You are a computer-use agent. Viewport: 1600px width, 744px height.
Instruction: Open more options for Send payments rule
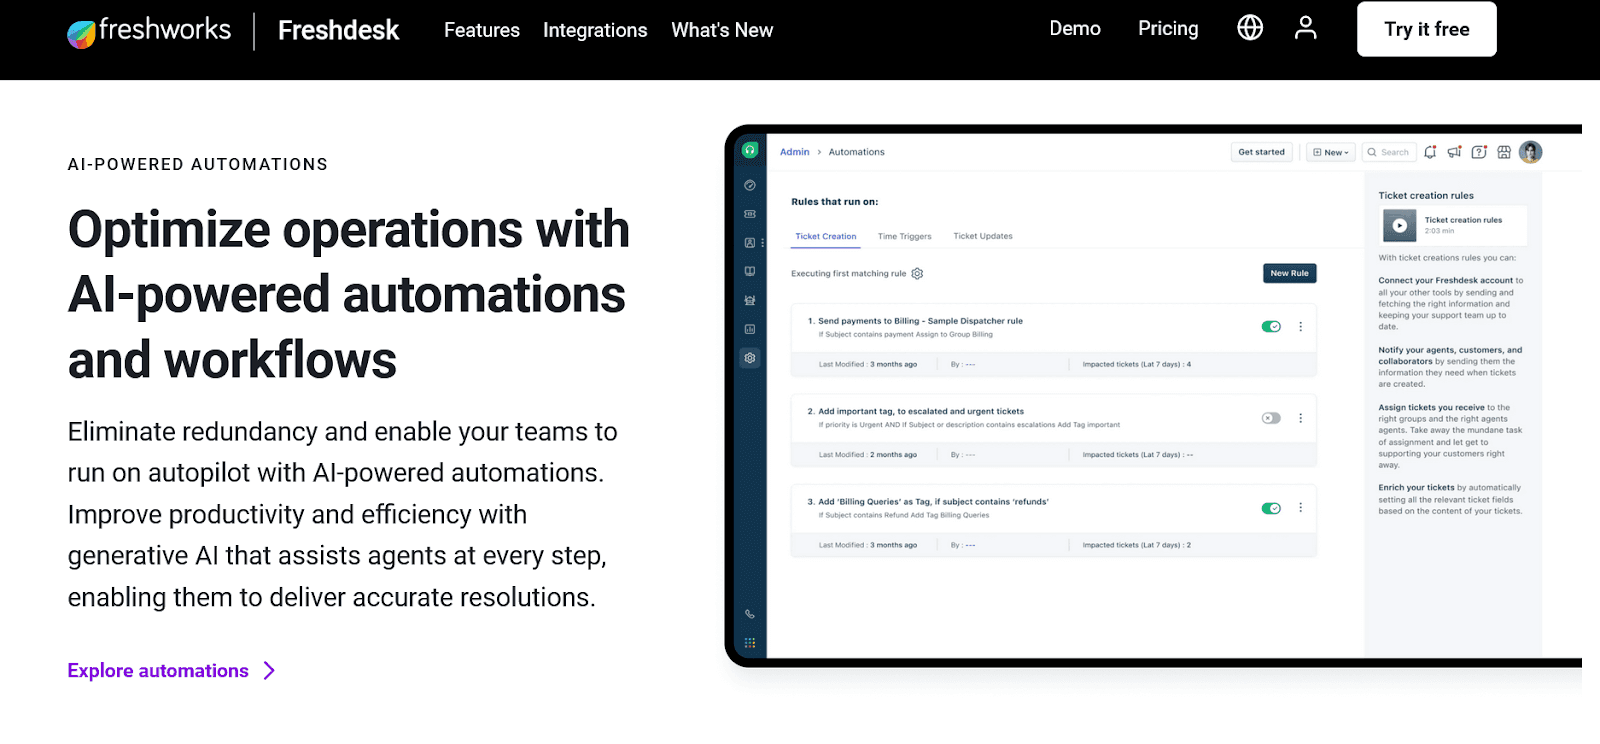pos(1300,327)
